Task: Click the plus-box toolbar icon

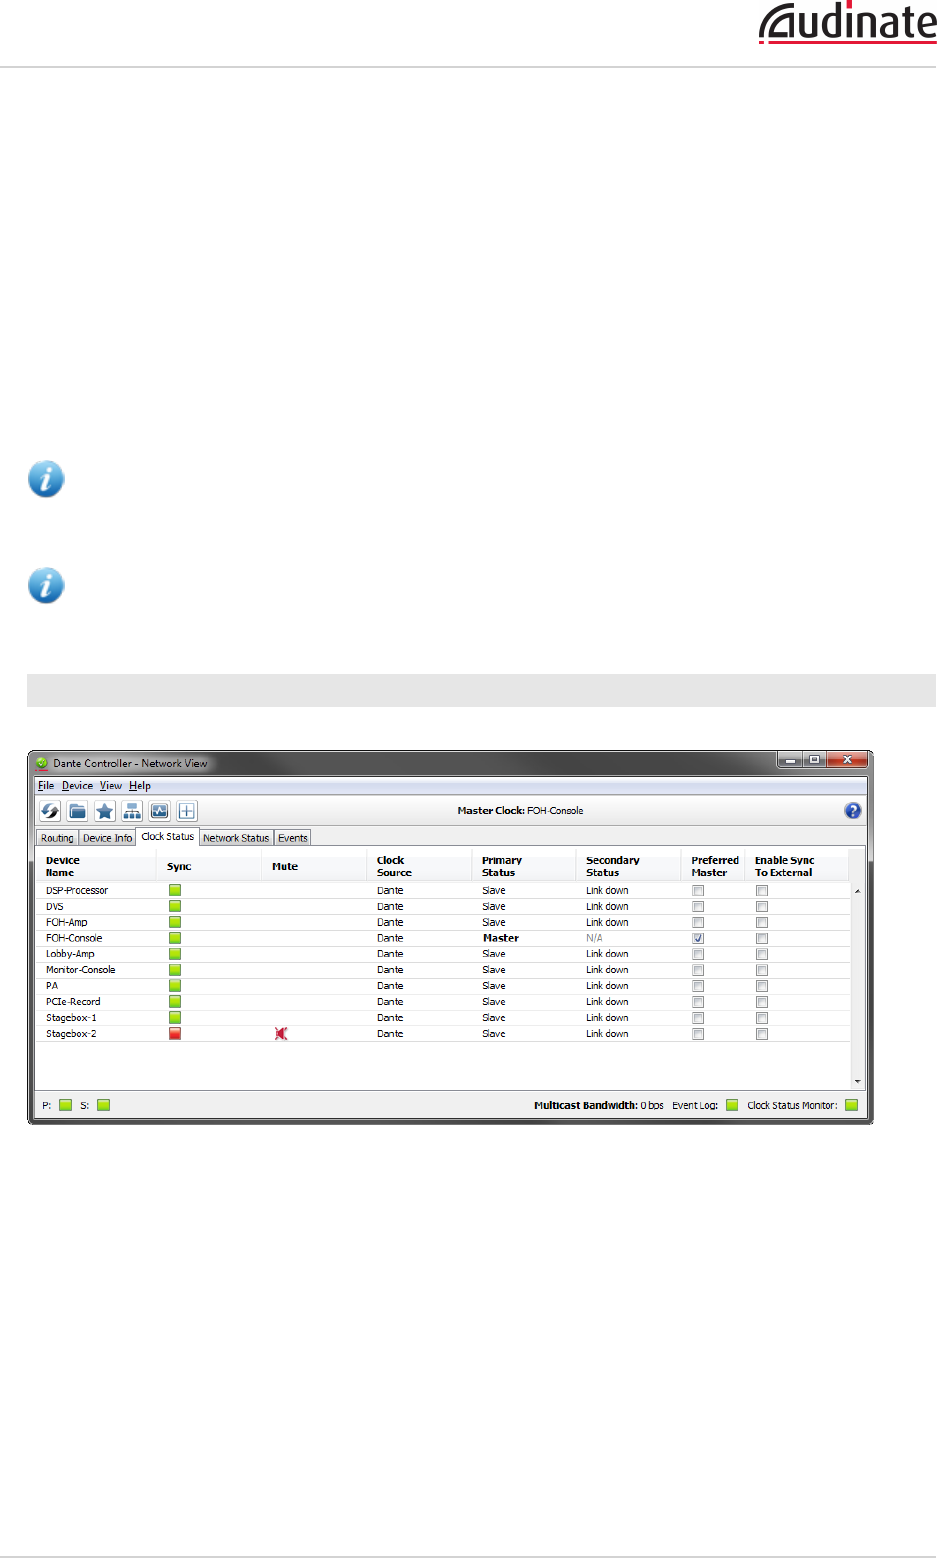Action: [187, 811]
